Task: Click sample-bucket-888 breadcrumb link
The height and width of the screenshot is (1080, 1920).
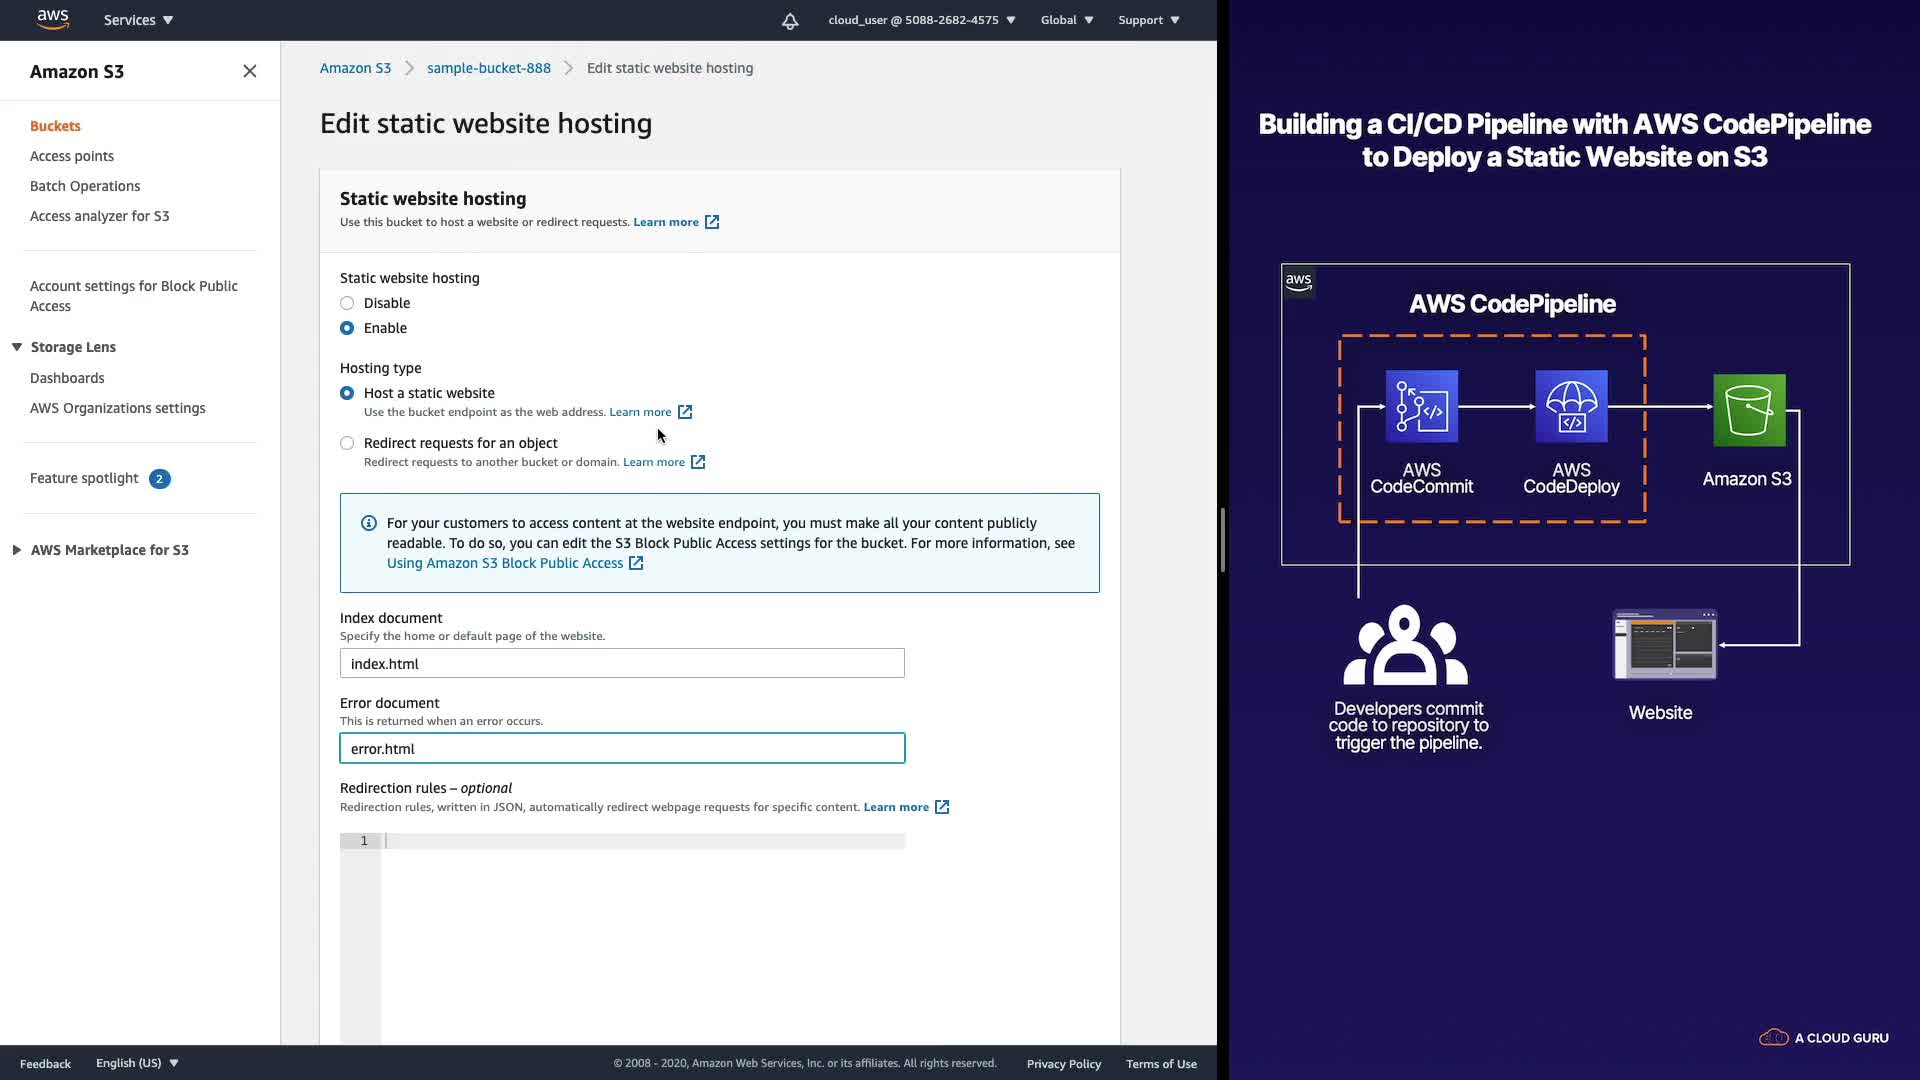Action: click(488, 68)
